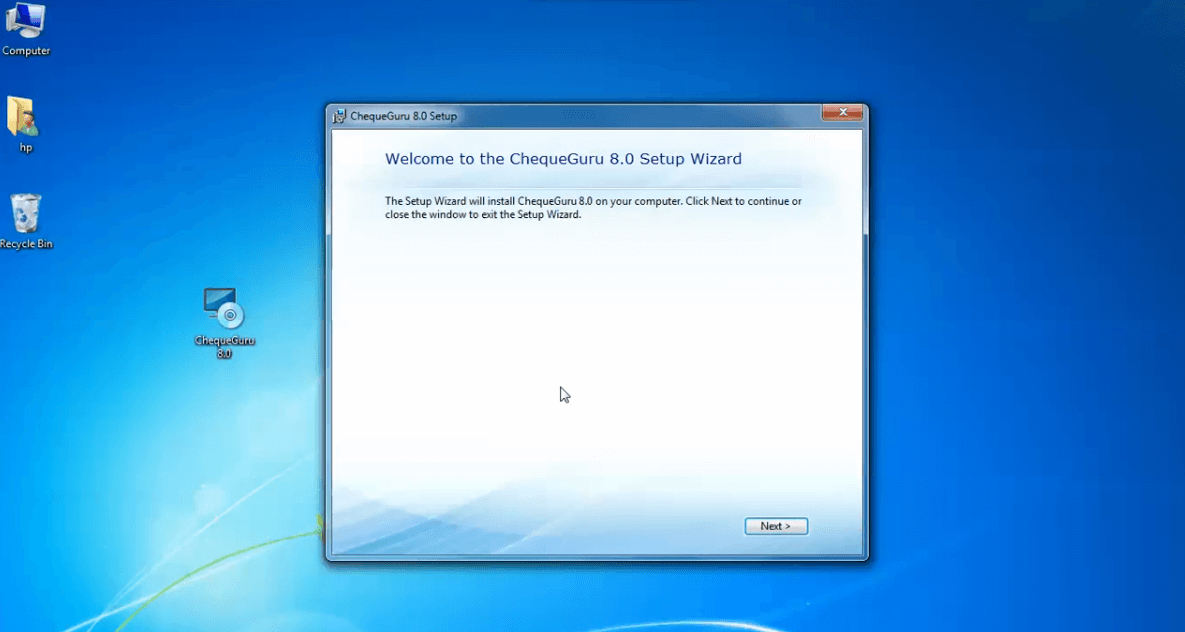1185x632 pixels.
Task: Click the Setup Wizard description paragraph
Action: point(592,207)
